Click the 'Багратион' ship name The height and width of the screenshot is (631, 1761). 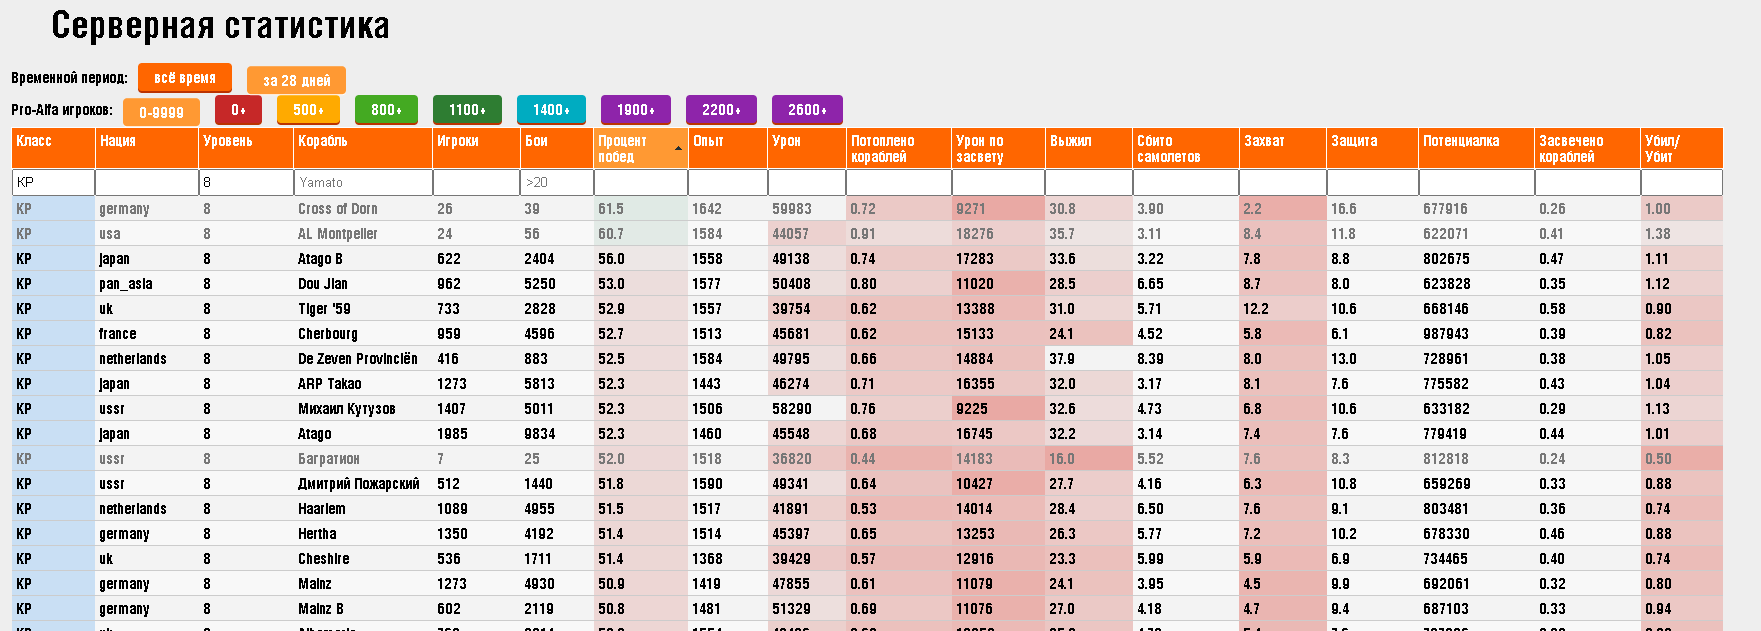329,459
